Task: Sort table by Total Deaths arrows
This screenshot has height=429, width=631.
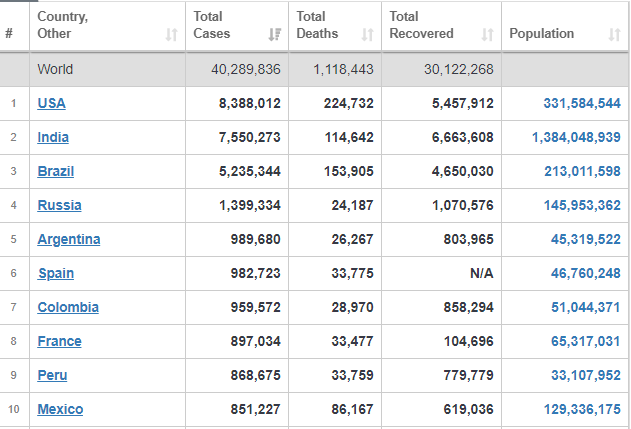Action: click(x=367, y=35)
